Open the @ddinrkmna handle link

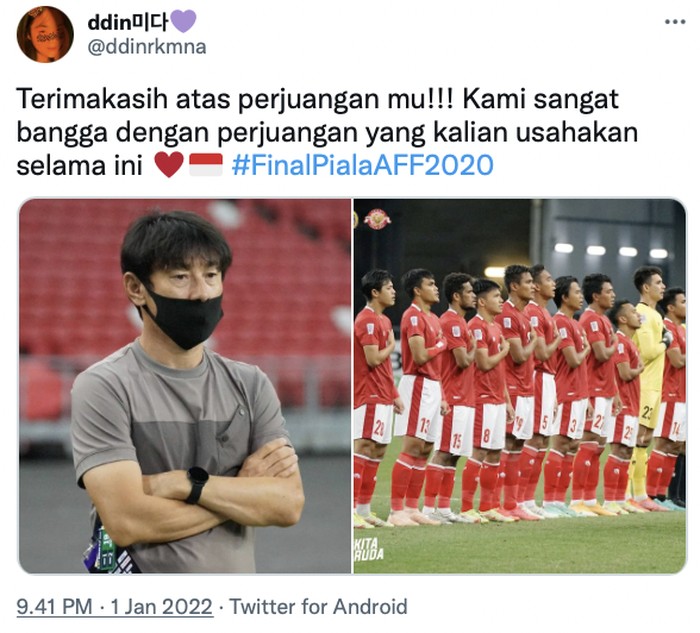147,47
